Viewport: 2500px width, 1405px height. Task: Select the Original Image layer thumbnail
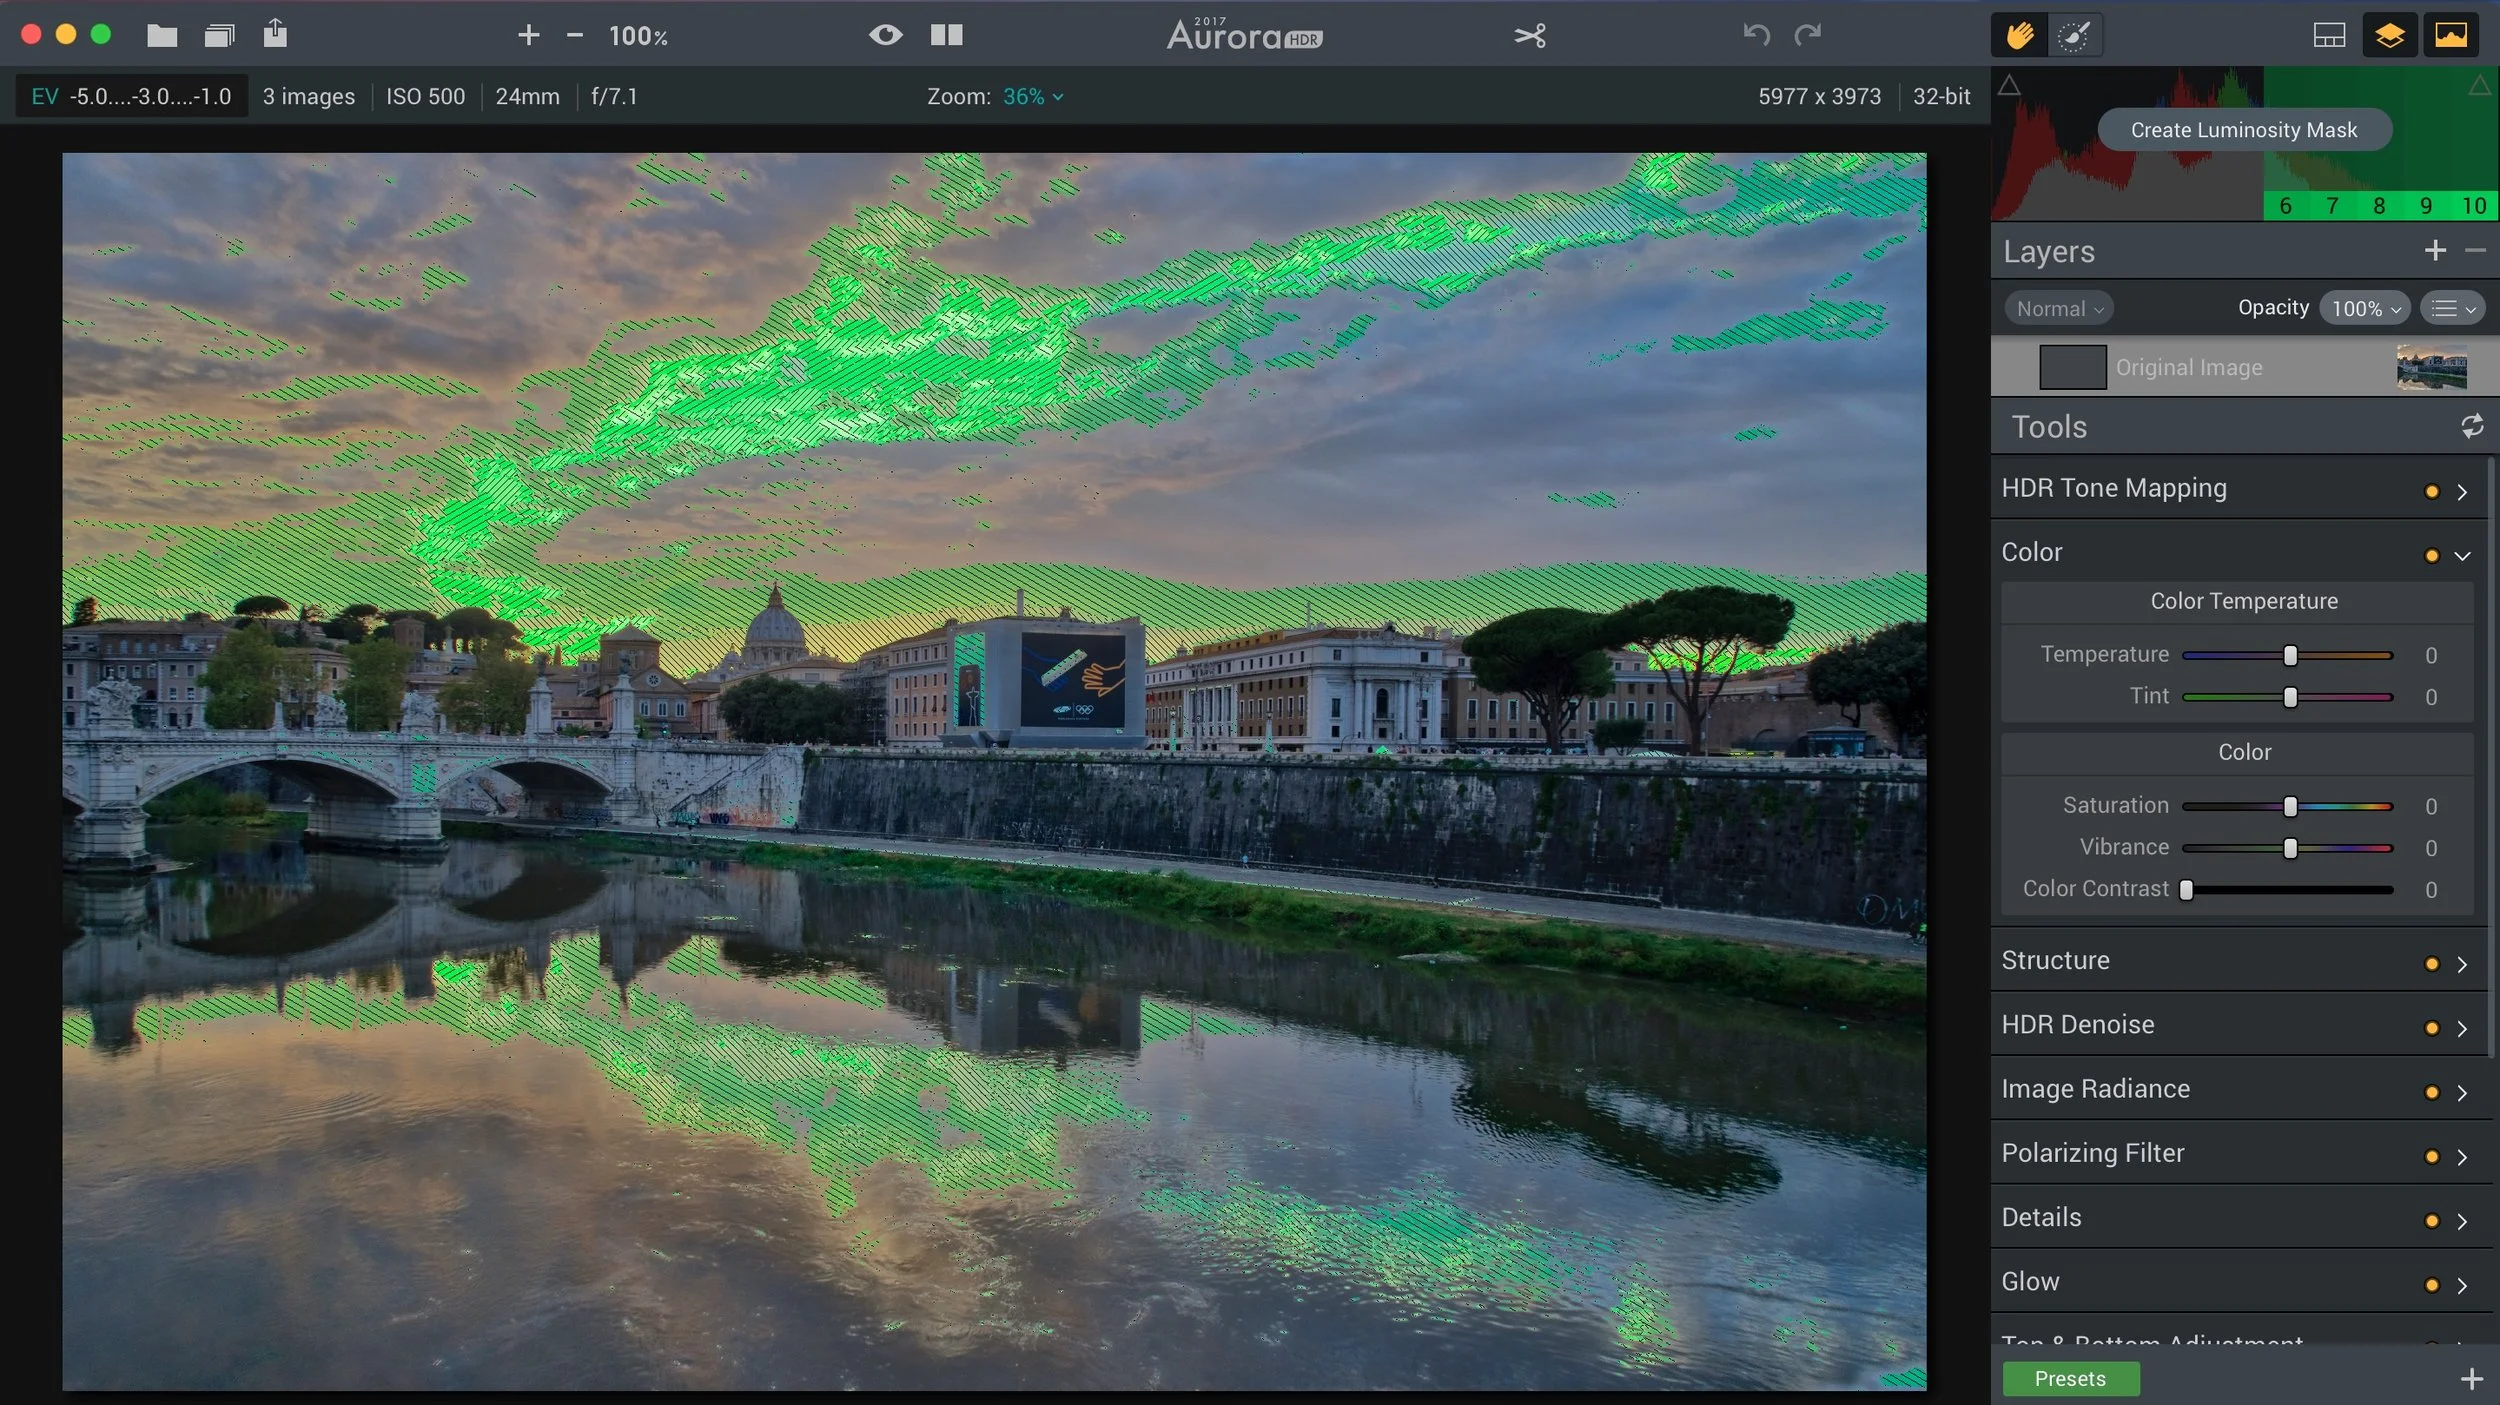[2431, 368]
